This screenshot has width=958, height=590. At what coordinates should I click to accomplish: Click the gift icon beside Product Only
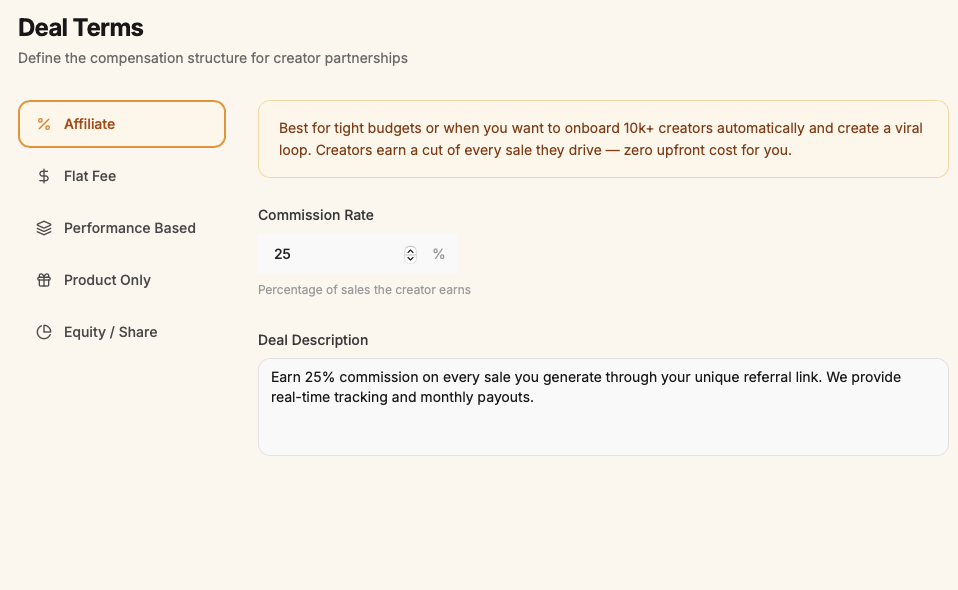click(x=43, y=280)
